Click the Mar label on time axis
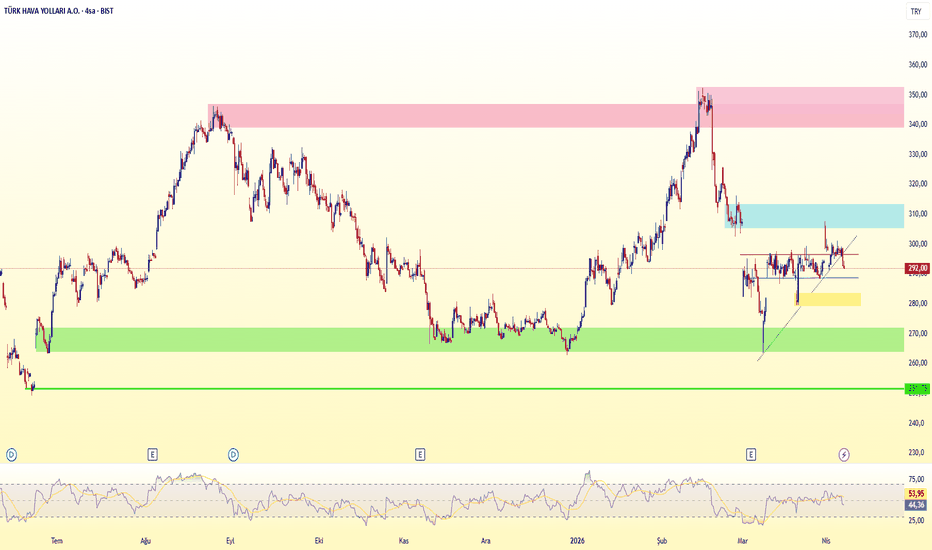This screenshot has height=550, width=932. coord(742,540)
